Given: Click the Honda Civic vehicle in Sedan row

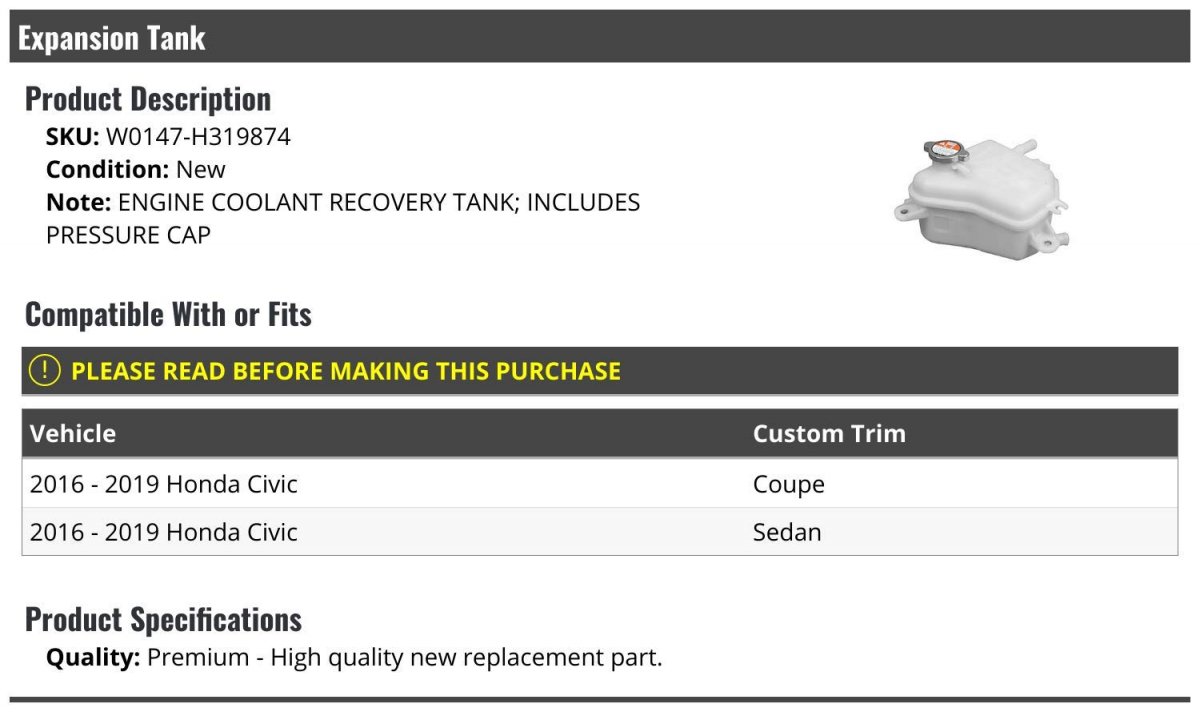Looking at the screenshot, I should point(164,532).
